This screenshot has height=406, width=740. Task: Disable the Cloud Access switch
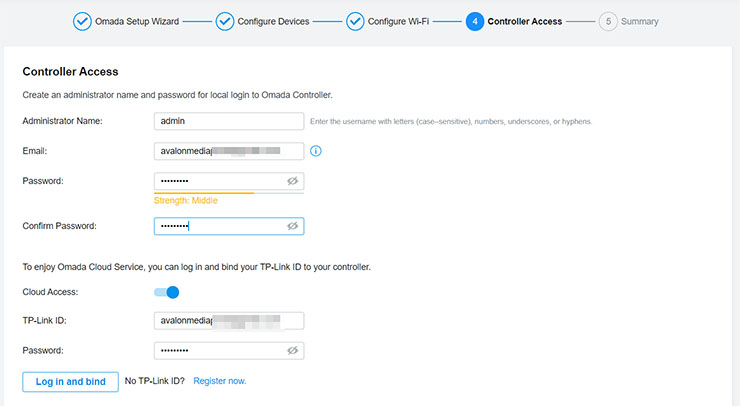166,292
